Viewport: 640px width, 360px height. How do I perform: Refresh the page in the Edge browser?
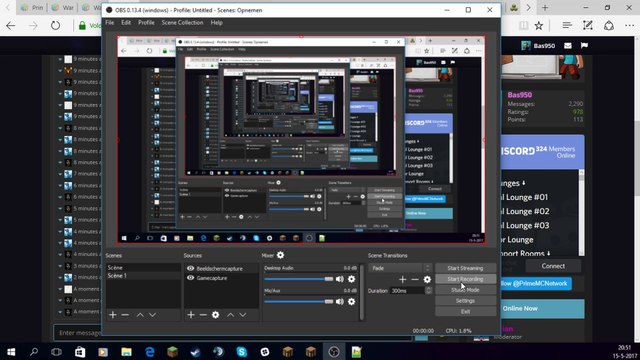(55, 26)
